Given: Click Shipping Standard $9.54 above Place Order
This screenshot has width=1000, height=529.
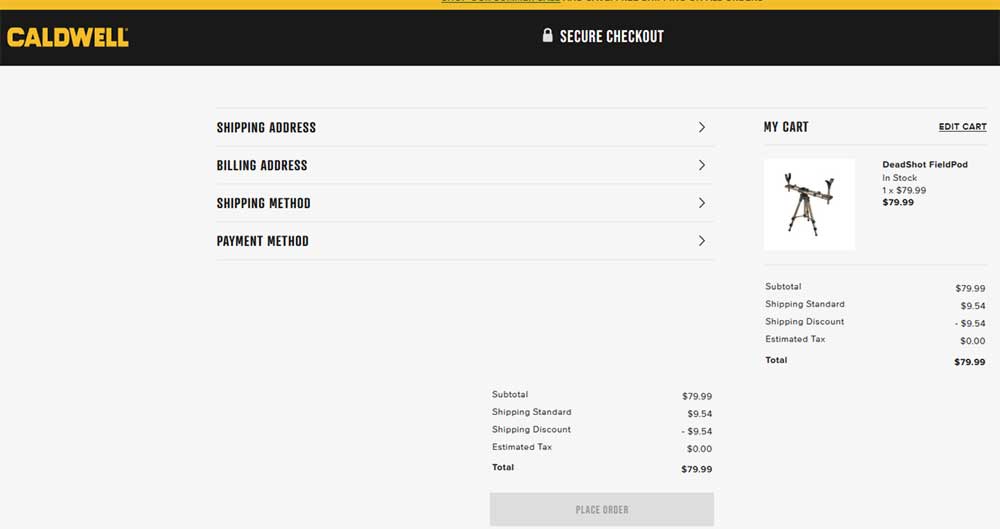Looking at the screenshot, I should click(700, 414).
